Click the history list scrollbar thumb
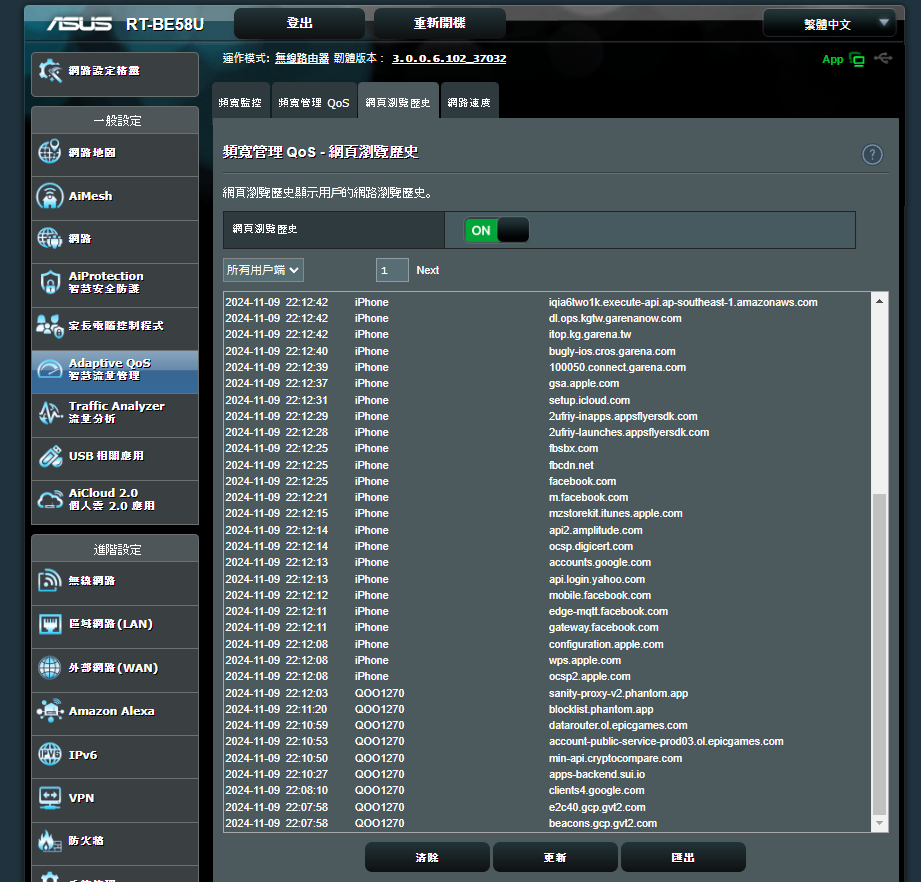Image resolution: width=921 pixels, height=882 pixels. coord(879,652)
